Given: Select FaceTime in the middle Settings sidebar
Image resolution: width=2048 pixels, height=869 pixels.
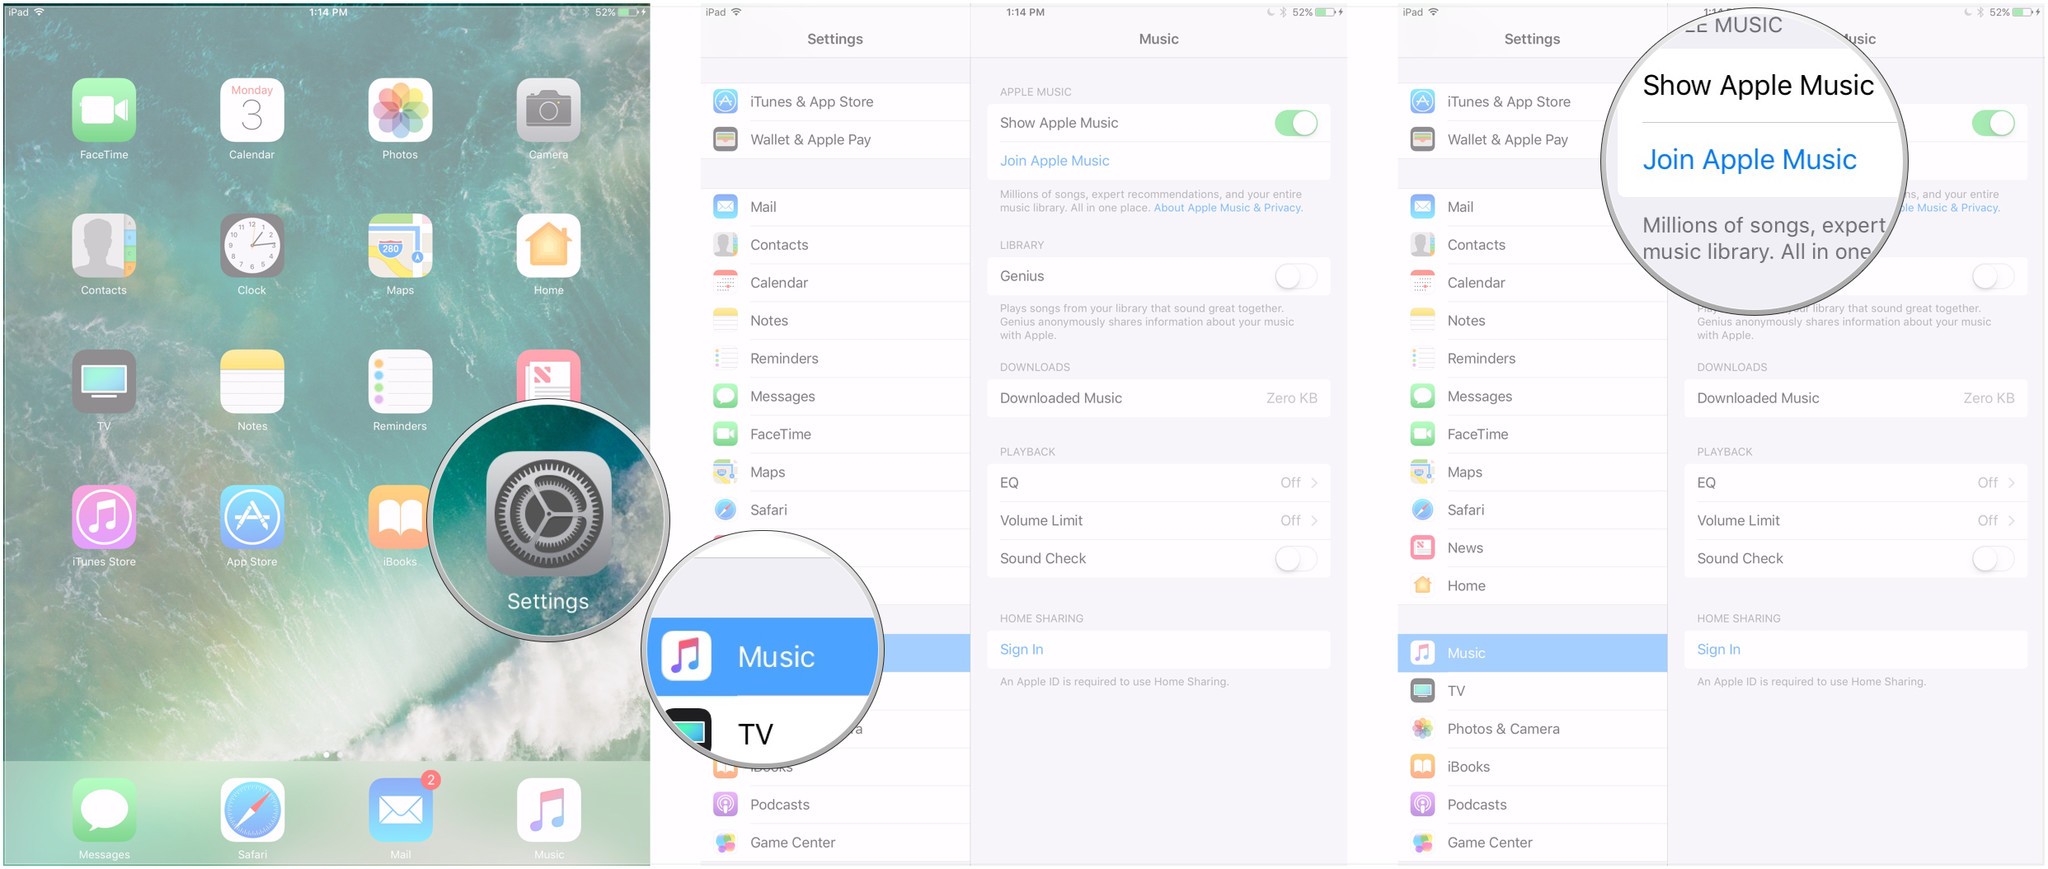Looking at the screenshot, I should coord(835,434).
